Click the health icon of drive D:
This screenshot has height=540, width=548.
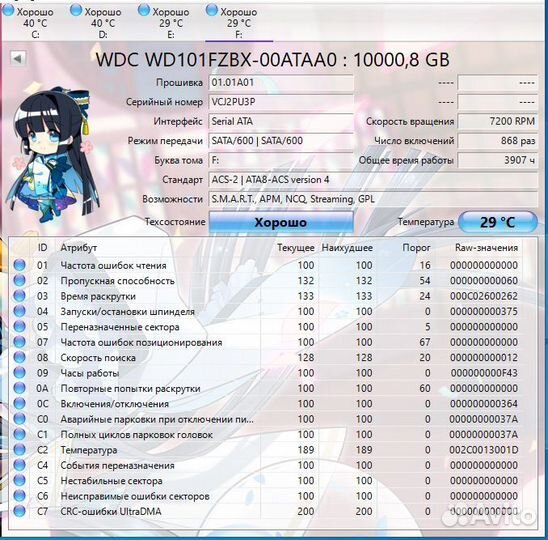click(x=76, y=10)
